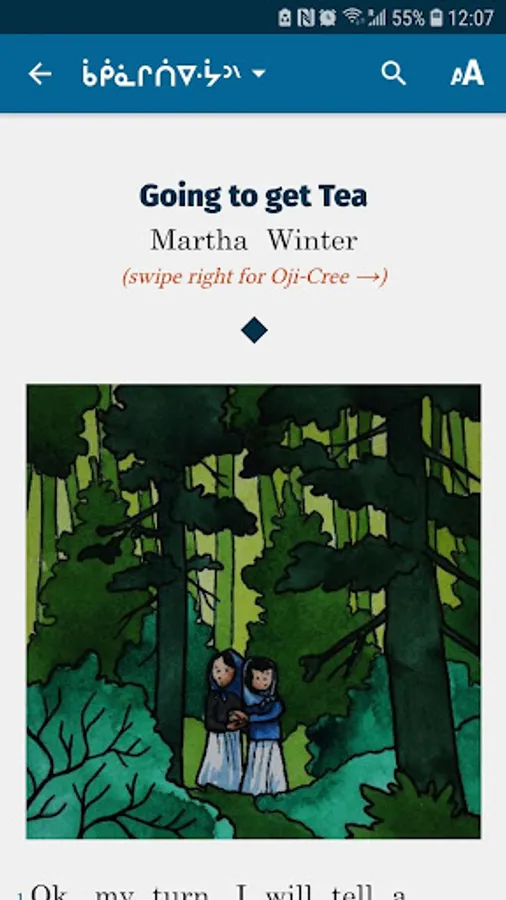Tap the signal strength bars icon

376,17
